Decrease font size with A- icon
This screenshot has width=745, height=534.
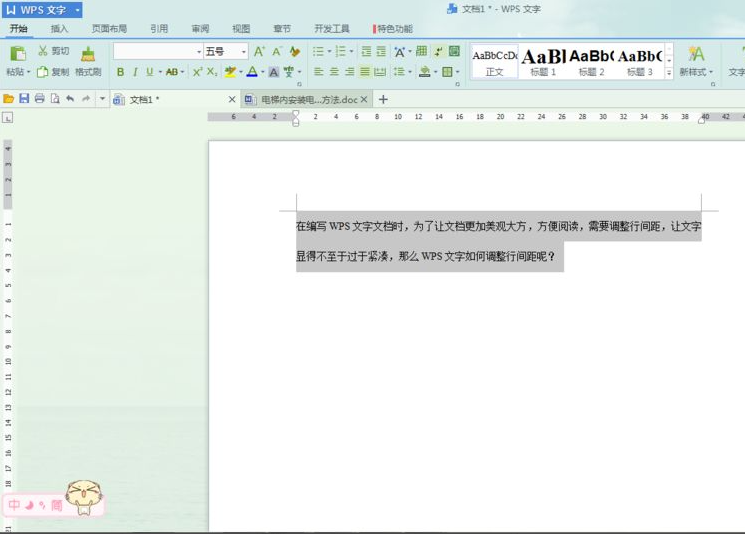[277, 51]
